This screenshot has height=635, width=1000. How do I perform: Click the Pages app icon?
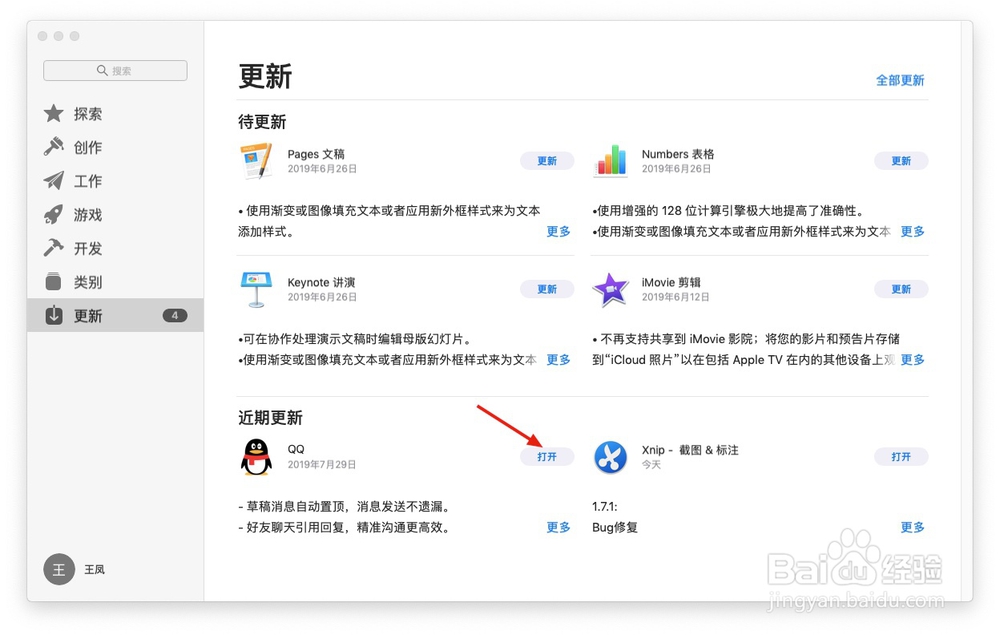click(256, 161)
